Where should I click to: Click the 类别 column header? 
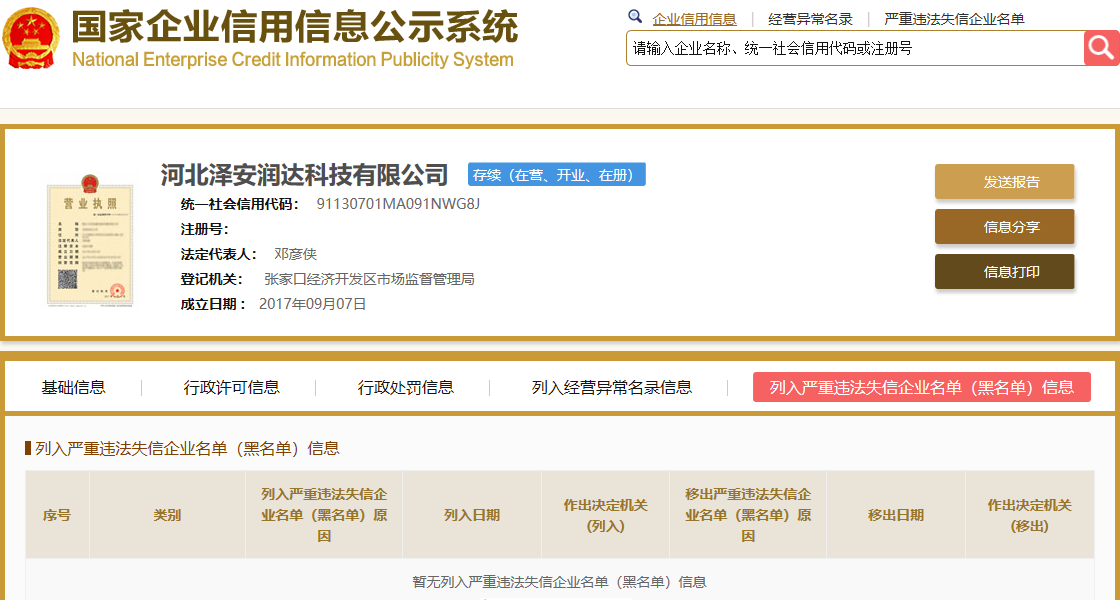(x=167, y=515)
